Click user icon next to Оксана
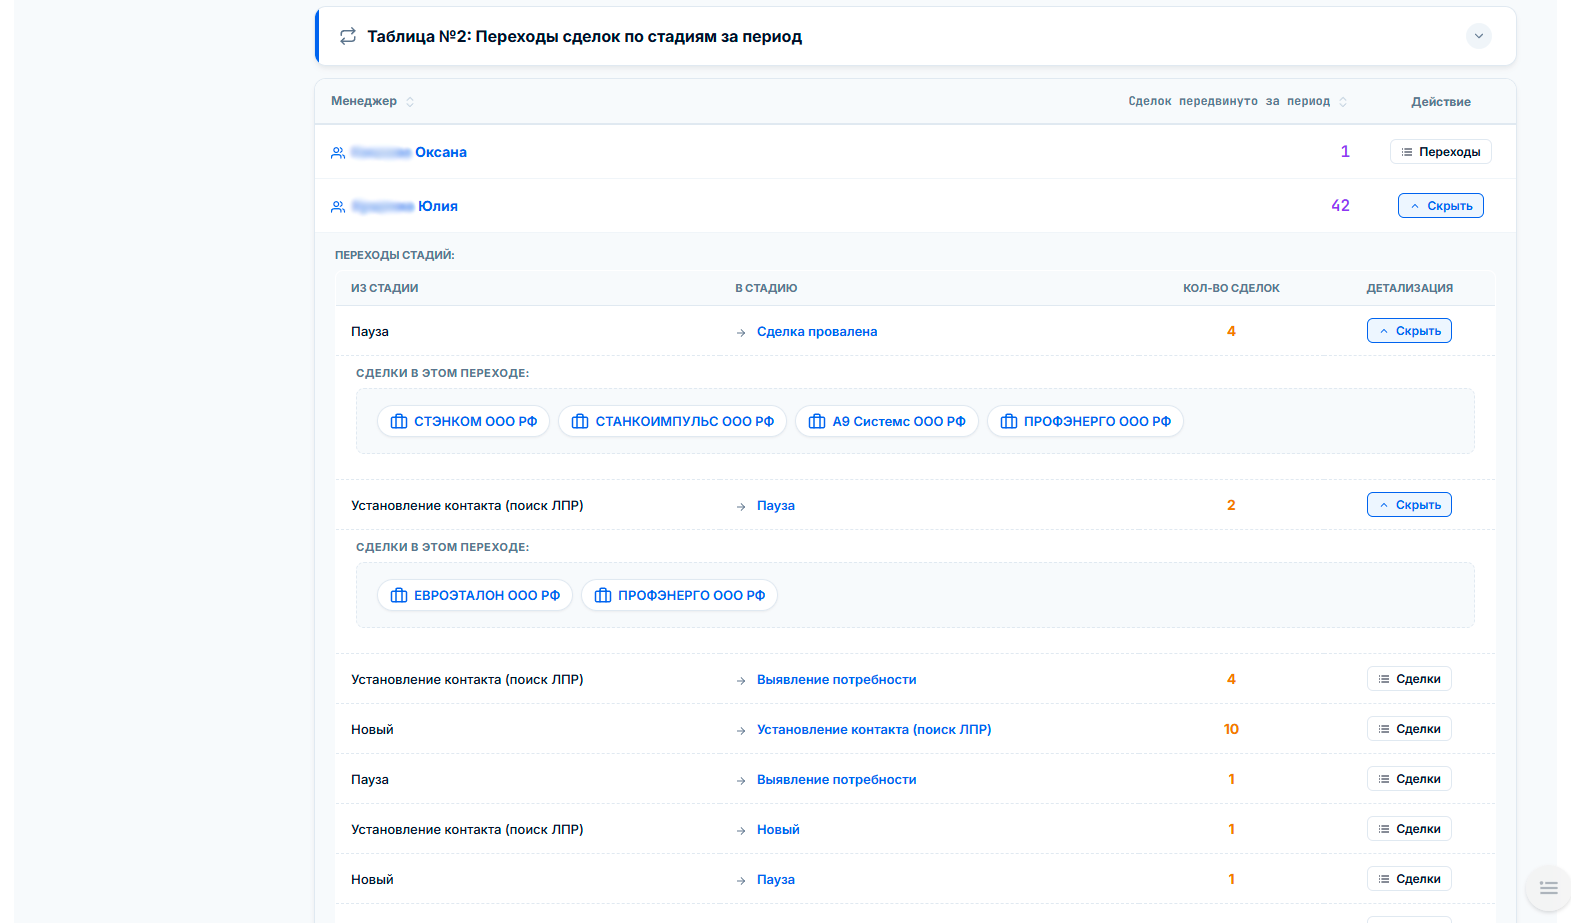The height and width of the screenshot is (923, 1571). [338, 153]
